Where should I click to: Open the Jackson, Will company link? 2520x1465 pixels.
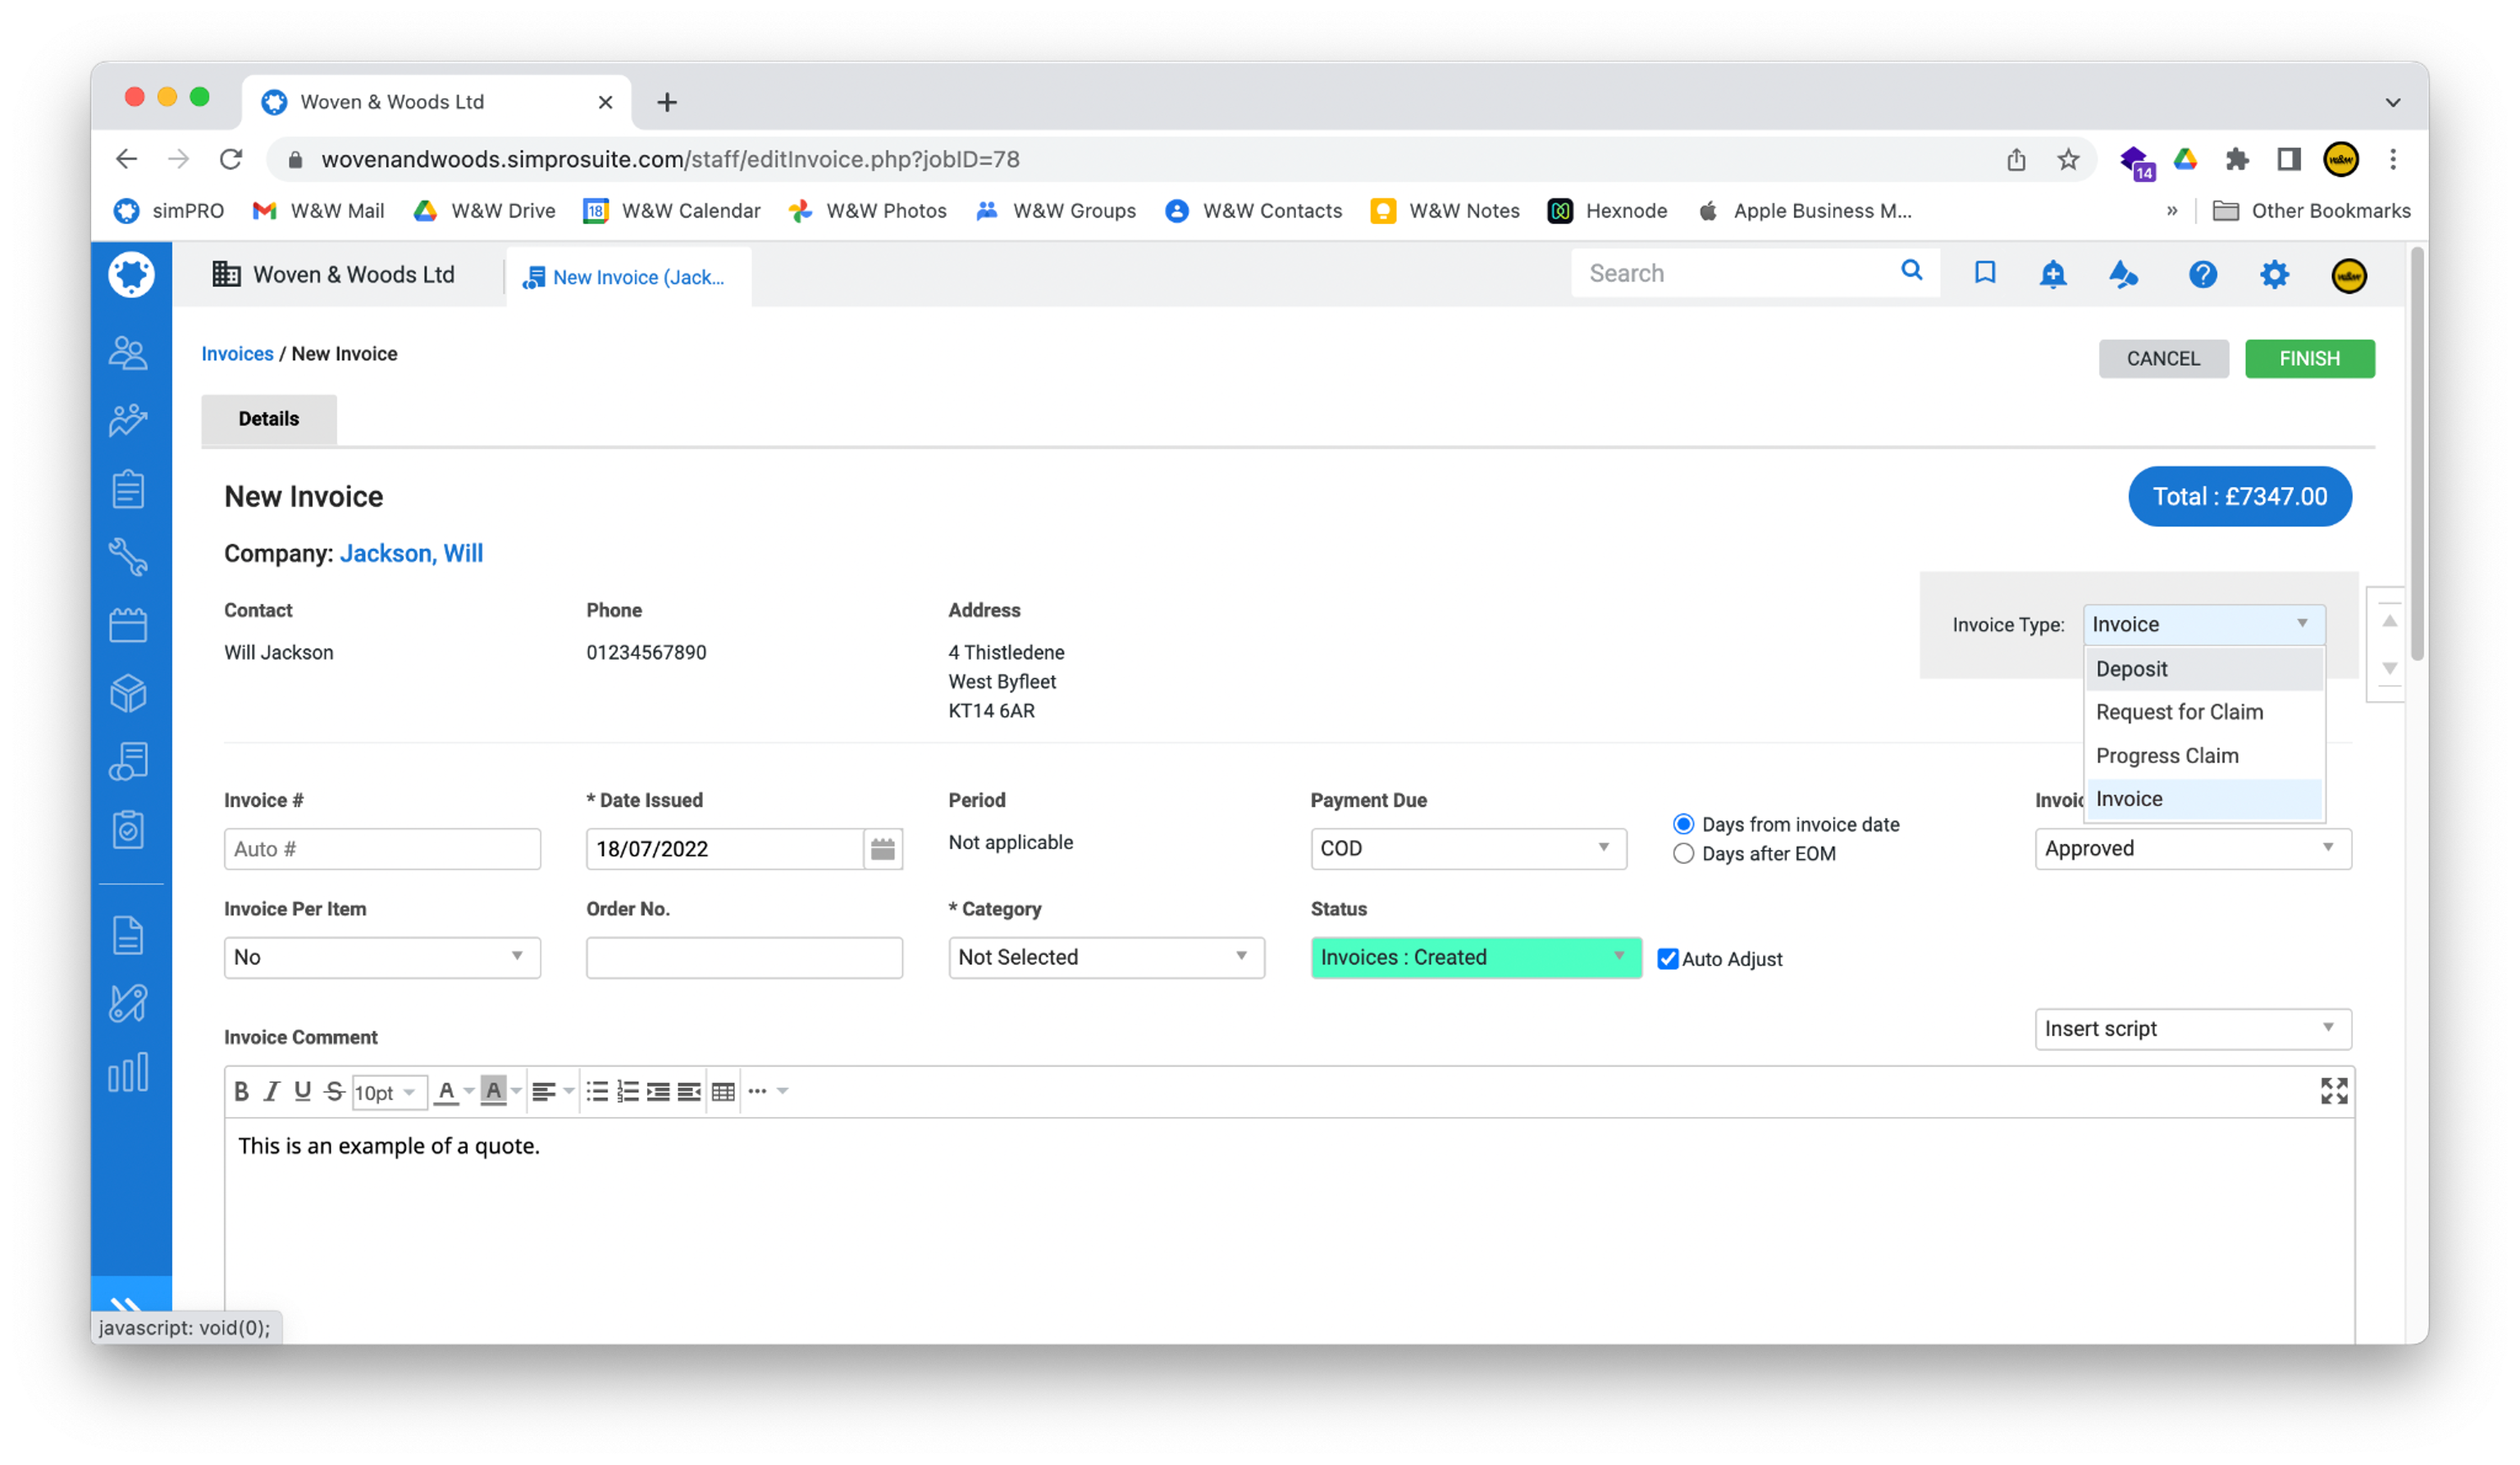411,553
